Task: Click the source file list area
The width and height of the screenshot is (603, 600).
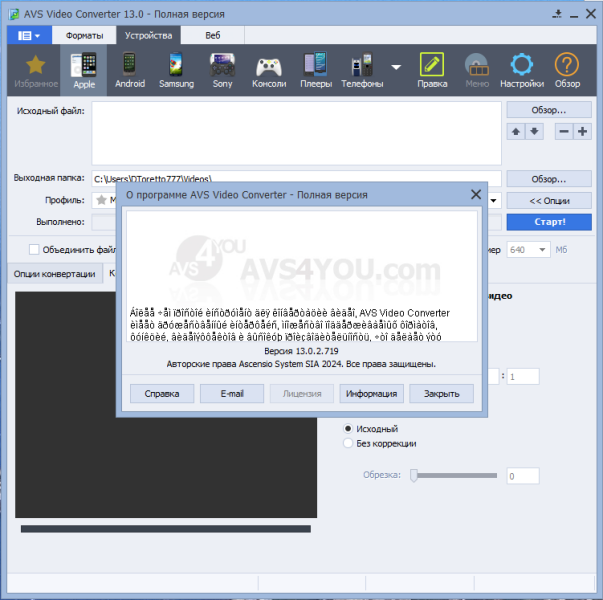Action: point(296,133)
